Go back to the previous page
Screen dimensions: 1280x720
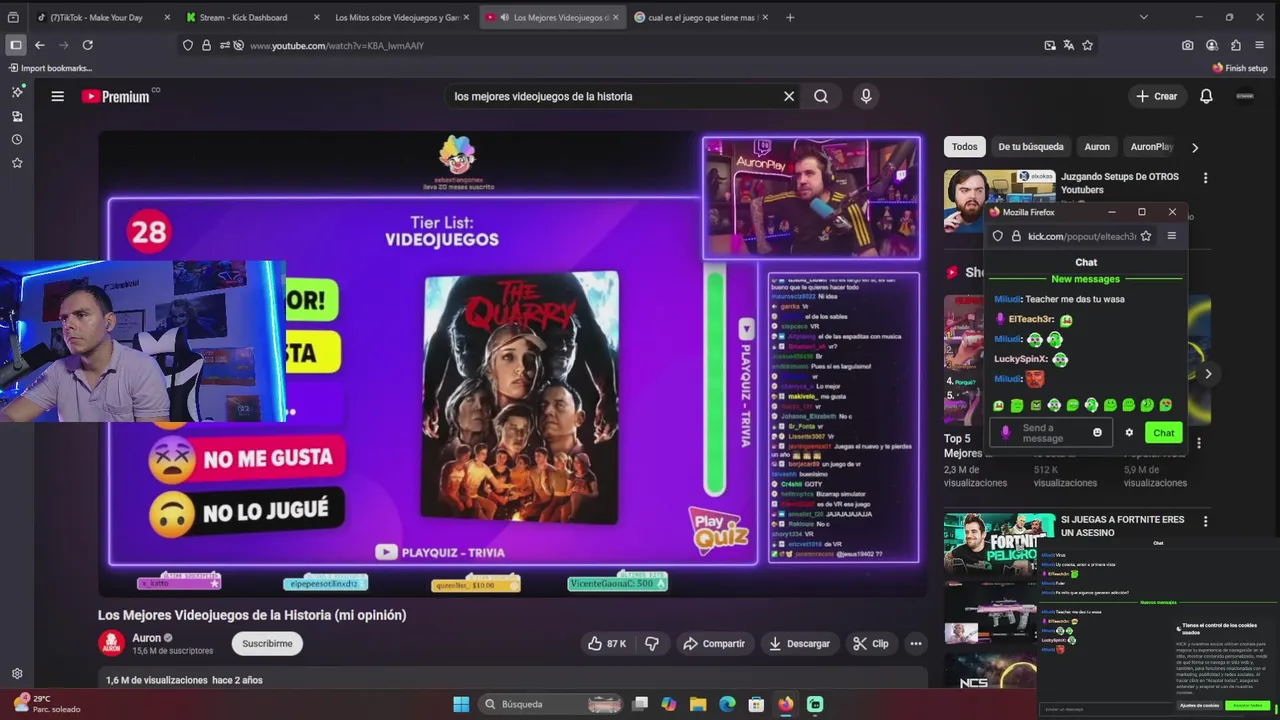[x=40, y=45]
